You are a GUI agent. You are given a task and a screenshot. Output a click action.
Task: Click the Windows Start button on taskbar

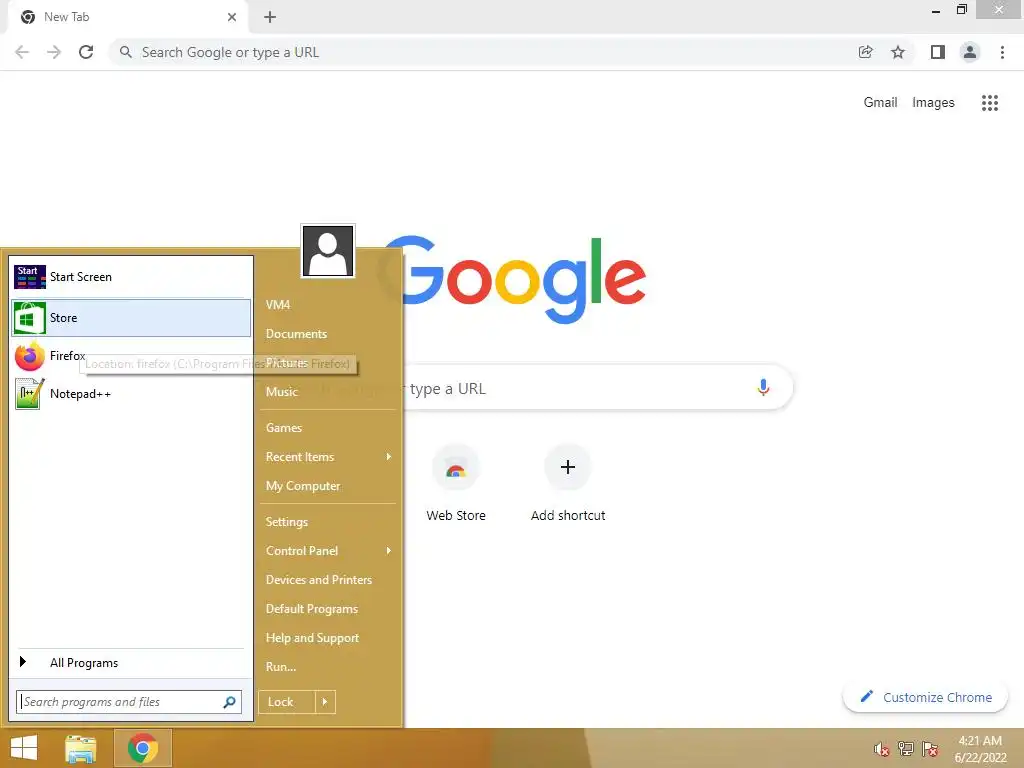[24, 748]
